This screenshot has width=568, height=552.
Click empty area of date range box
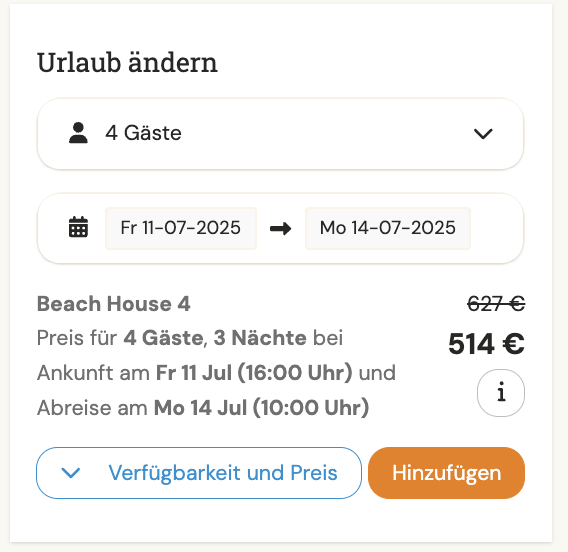tap(496, 228)
